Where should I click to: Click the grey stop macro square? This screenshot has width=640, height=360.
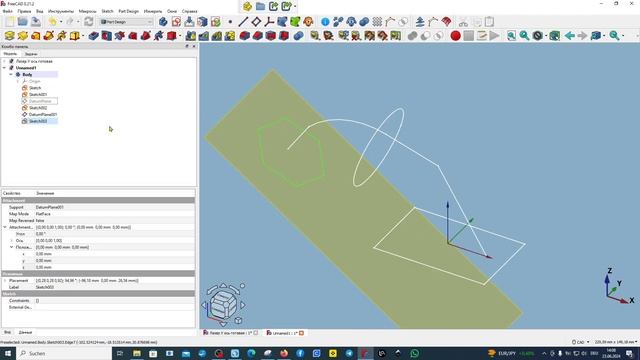469,36
